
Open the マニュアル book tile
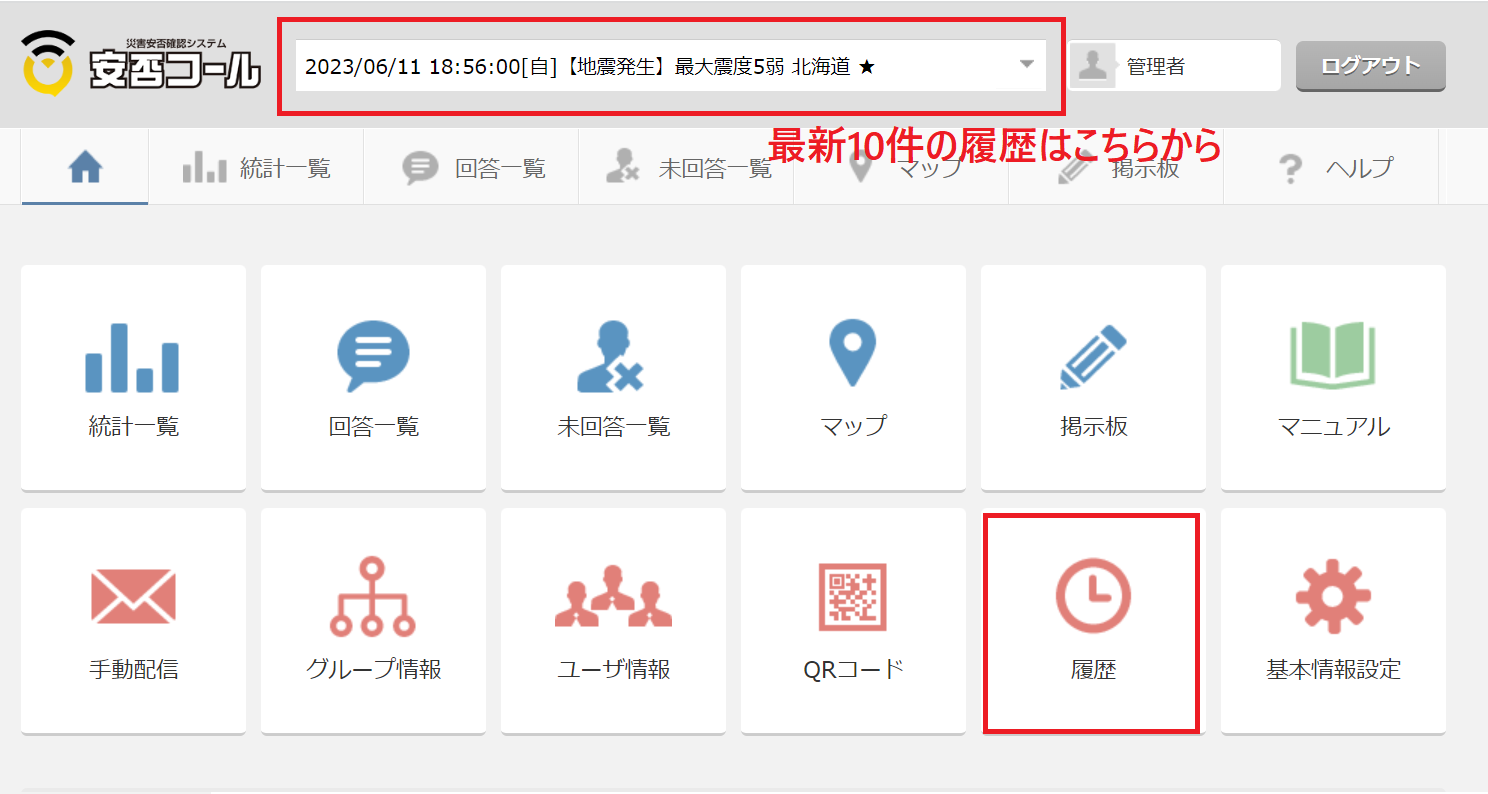tap(1333, 378)
